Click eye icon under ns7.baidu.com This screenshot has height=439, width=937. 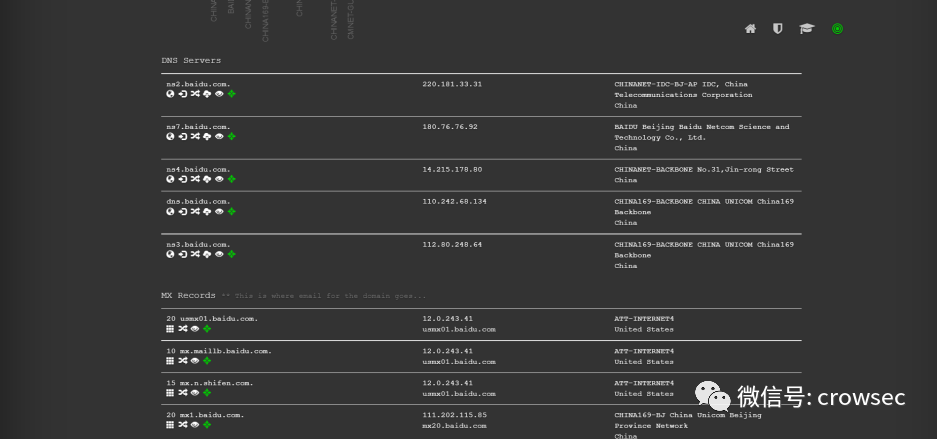click(219, 136)
